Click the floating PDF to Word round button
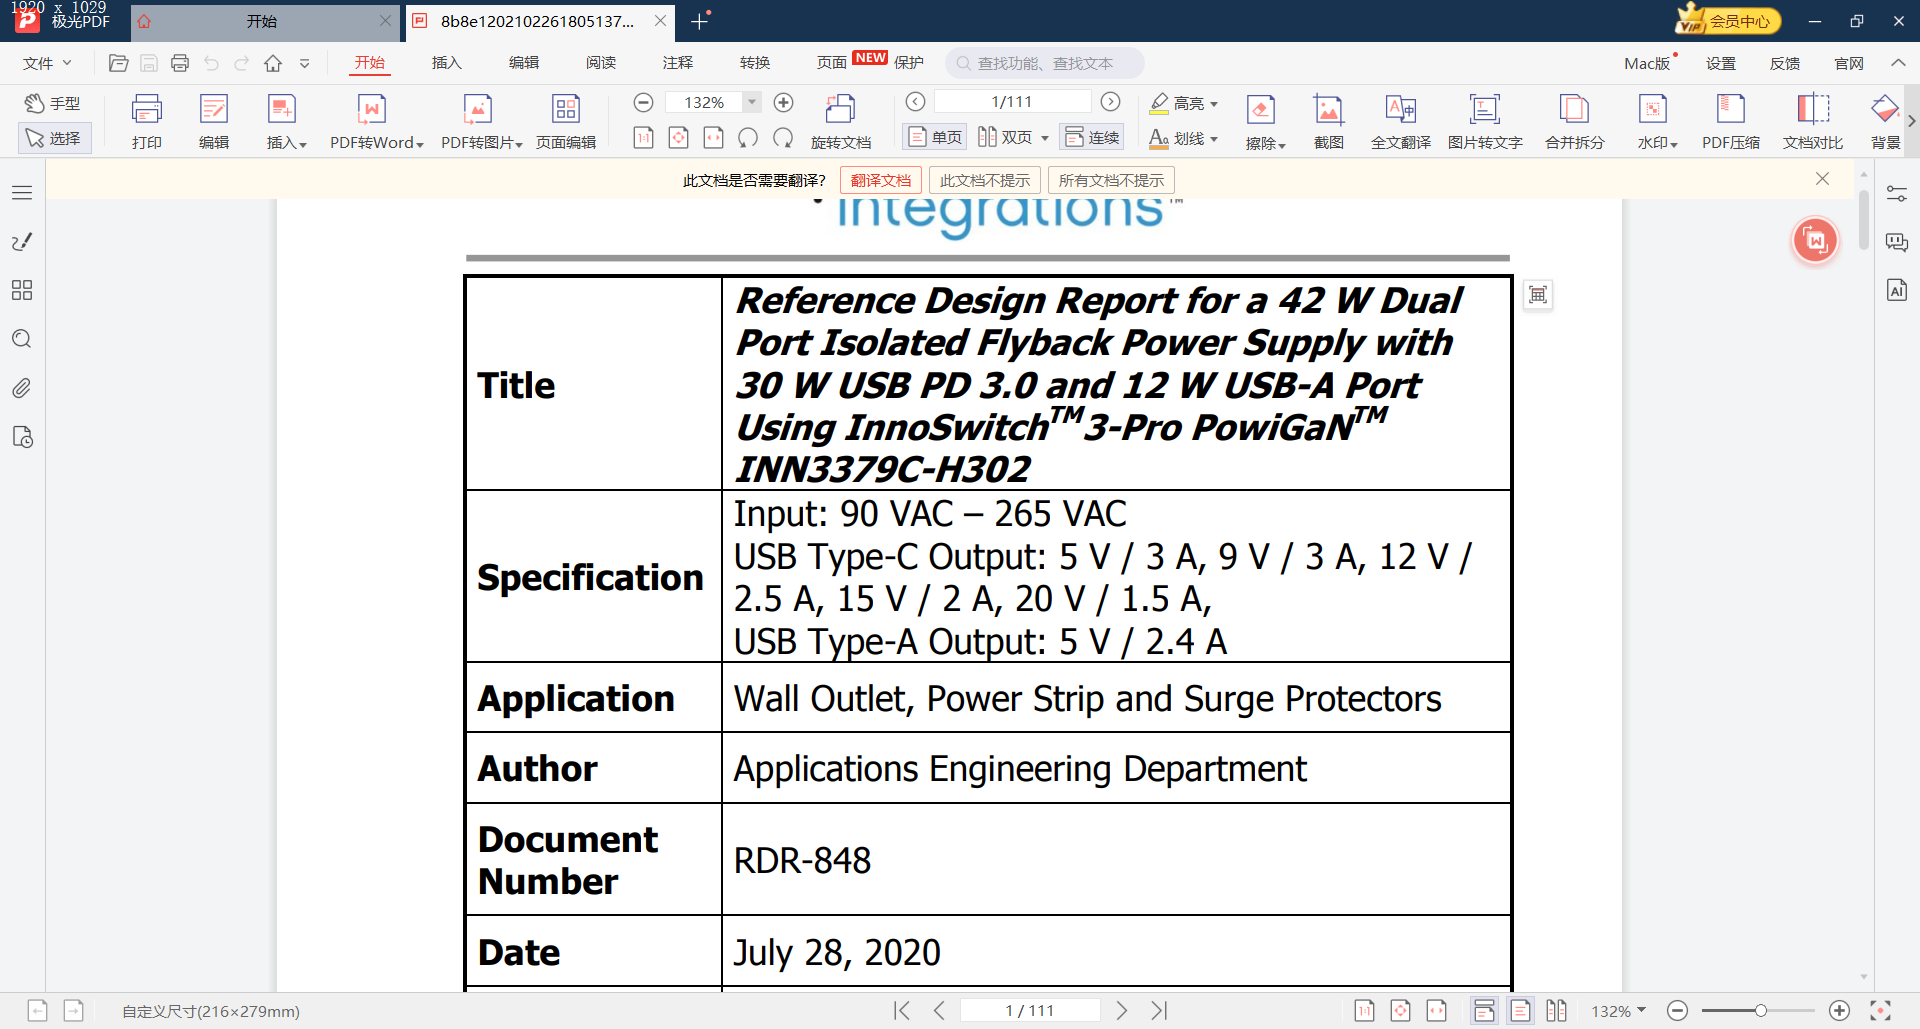The width and height of the screenshot is (1920, 1029). pyautogui.click(x=1815, y=241)
